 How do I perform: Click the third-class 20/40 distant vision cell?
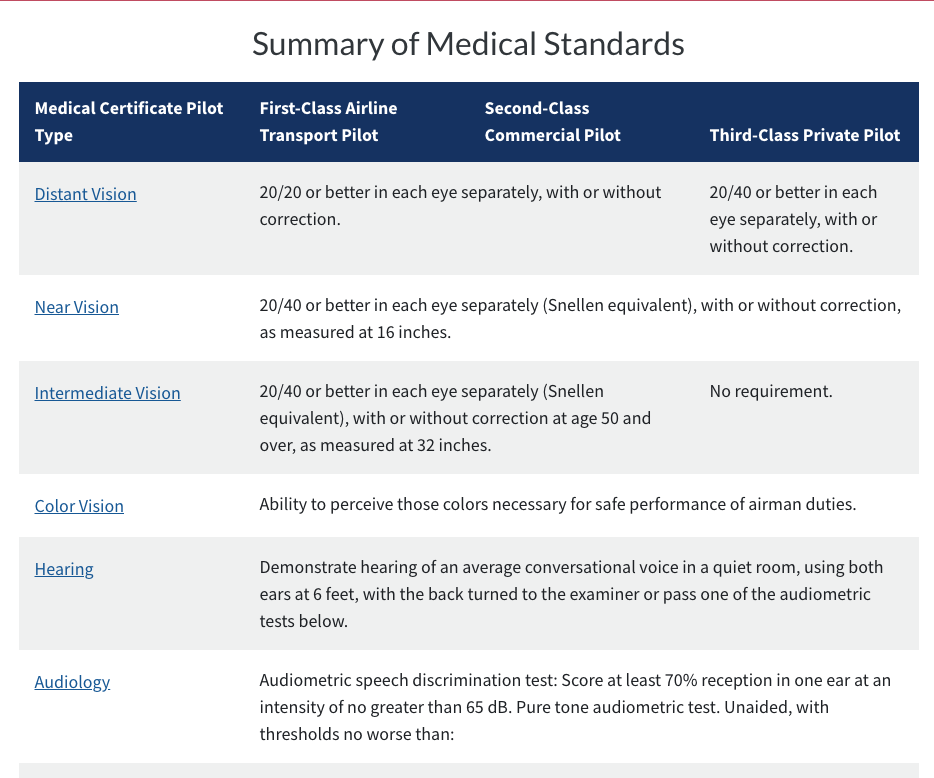coord(793,218)
